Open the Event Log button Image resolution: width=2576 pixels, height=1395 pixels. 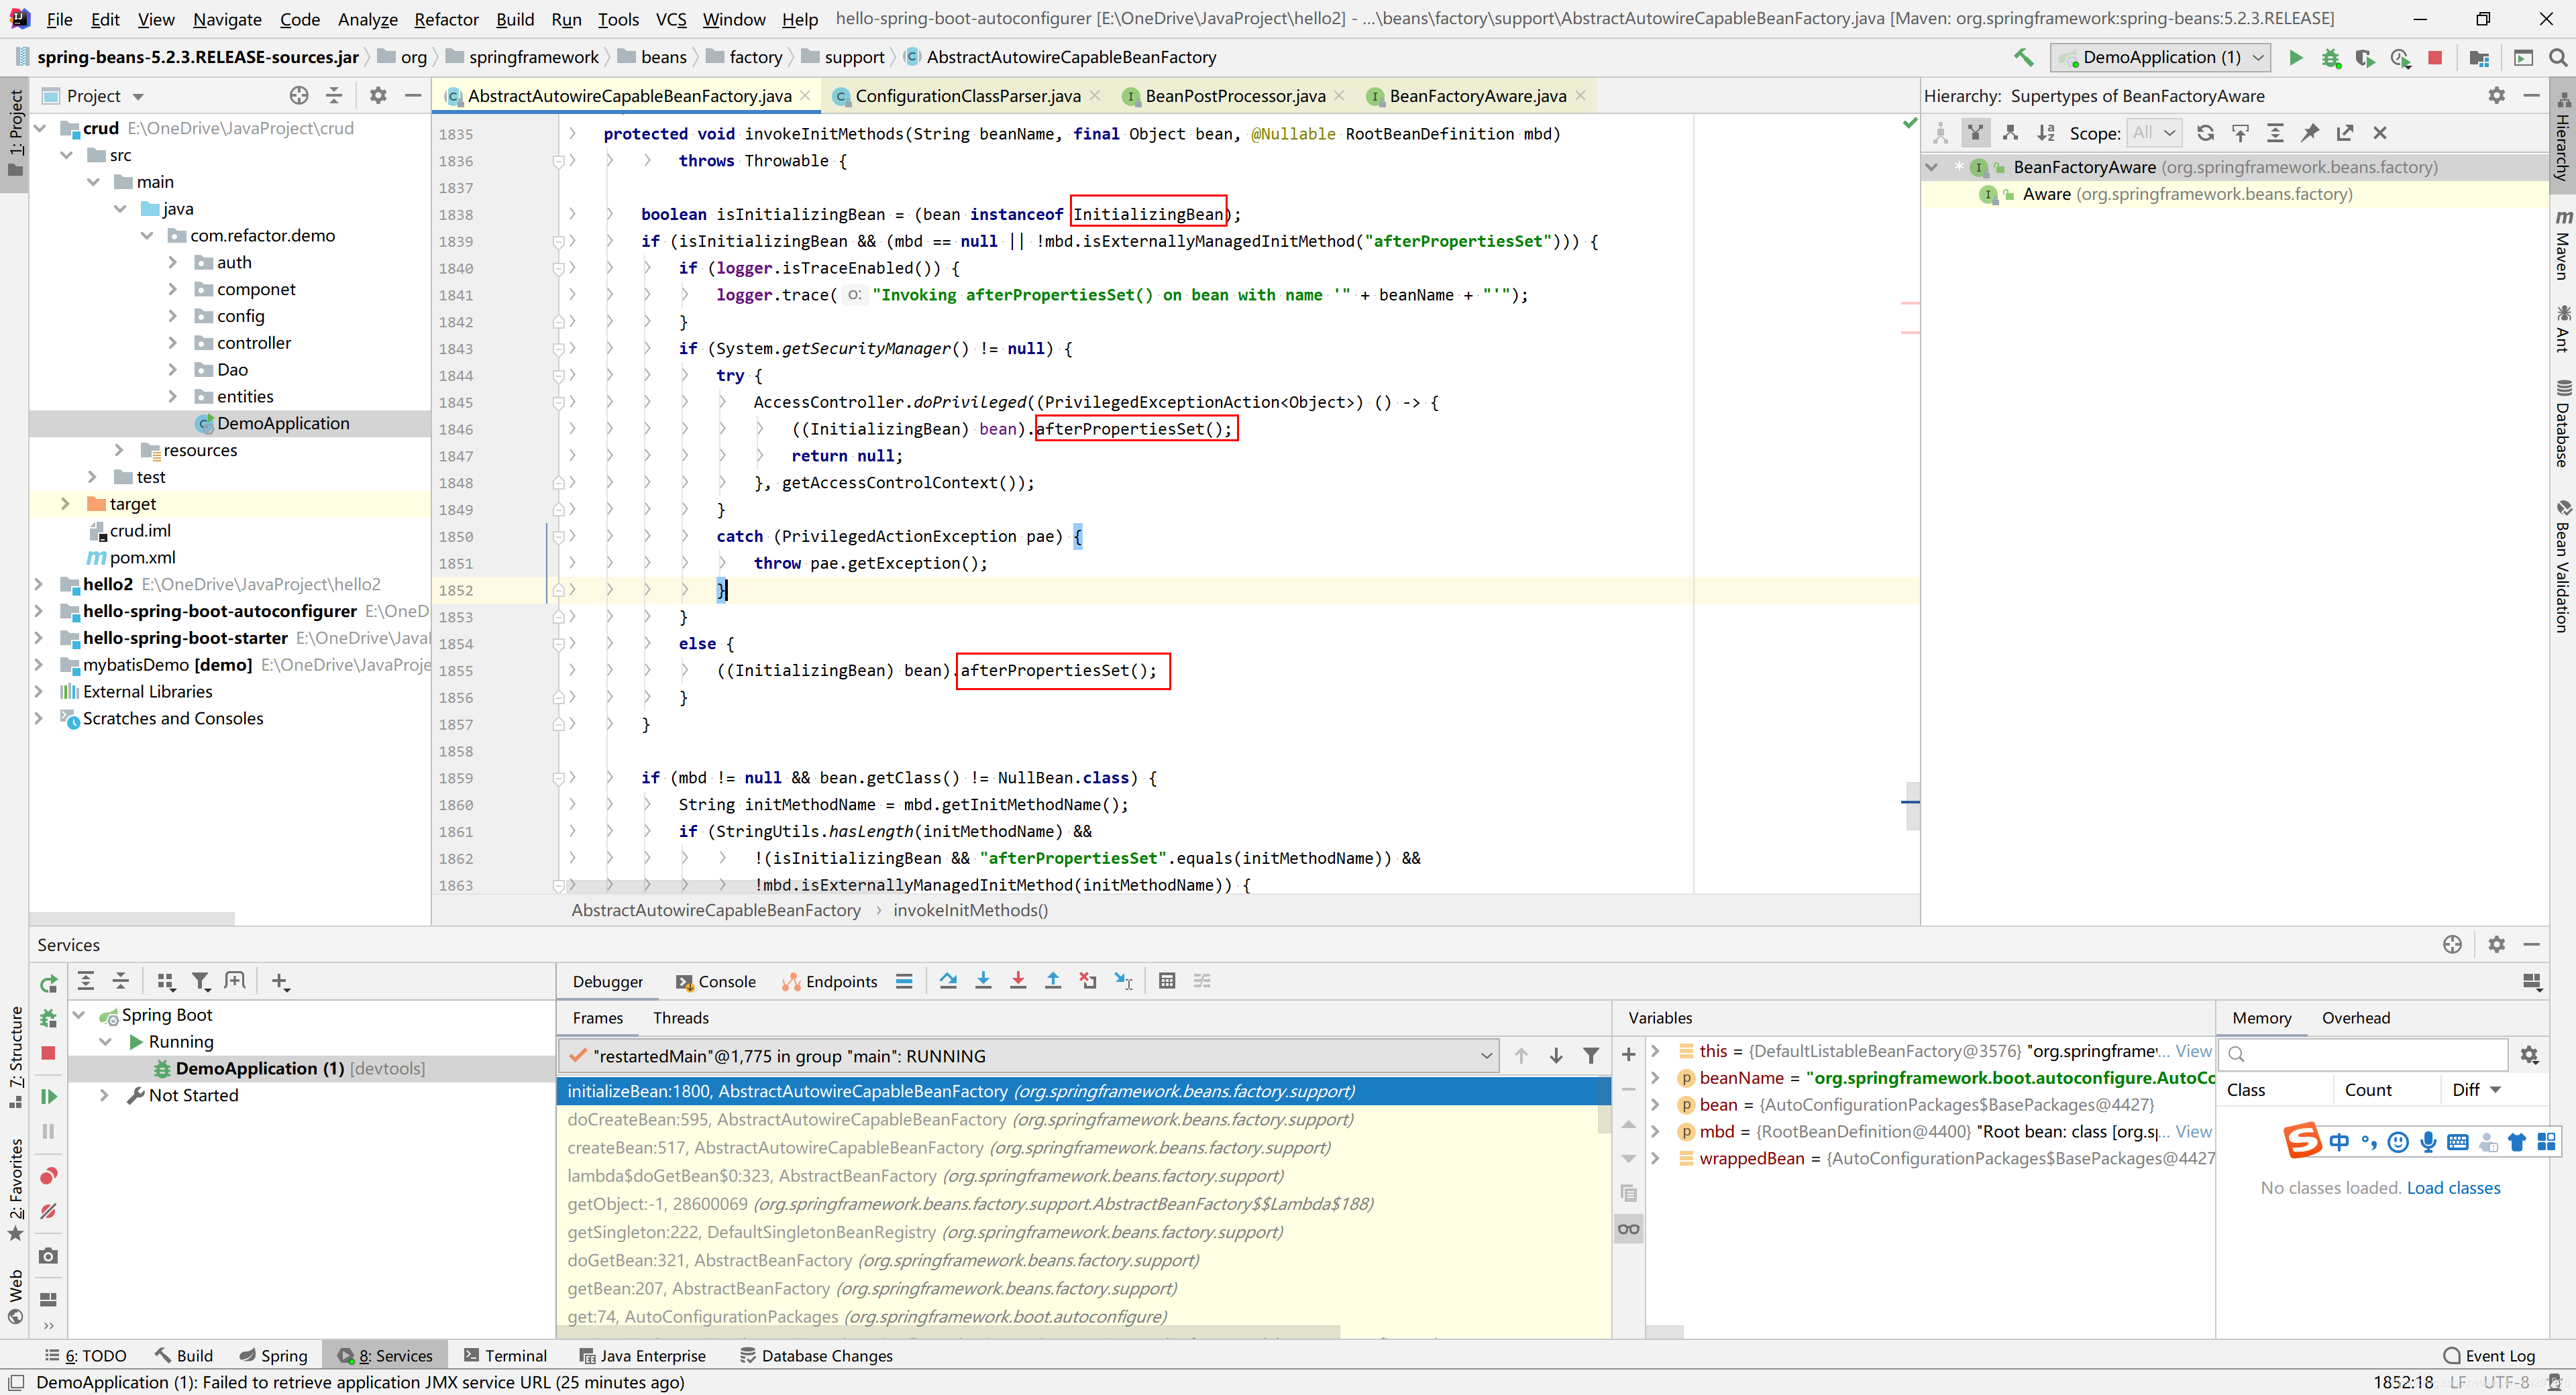[2489, 1356]
